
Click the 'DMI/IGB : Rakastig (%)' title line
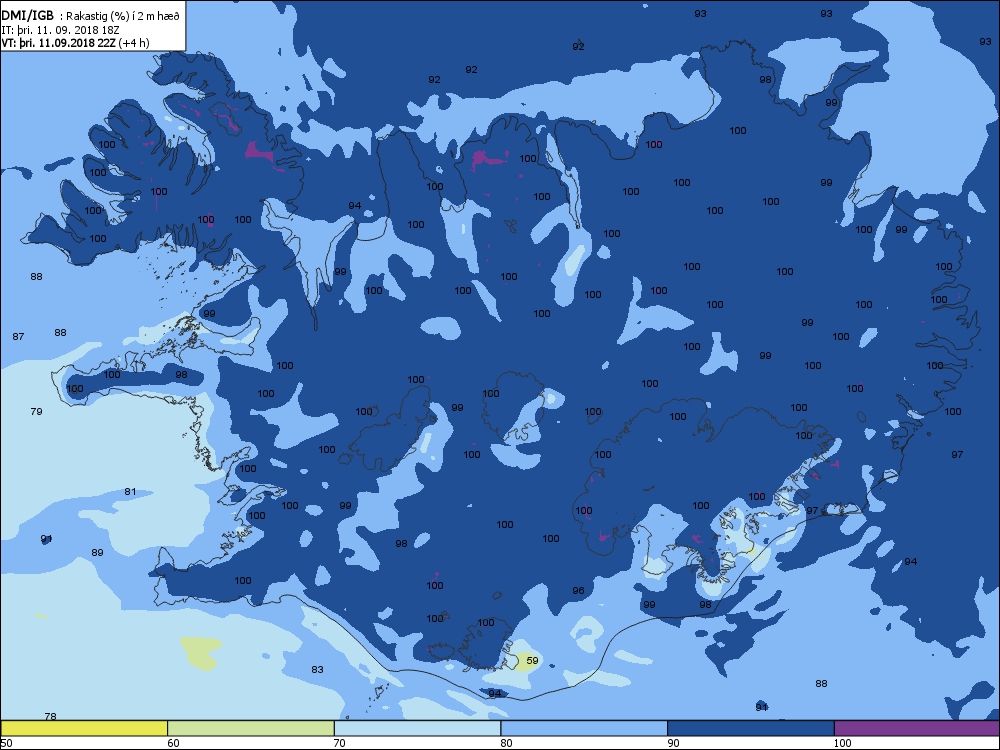point(91,17)
